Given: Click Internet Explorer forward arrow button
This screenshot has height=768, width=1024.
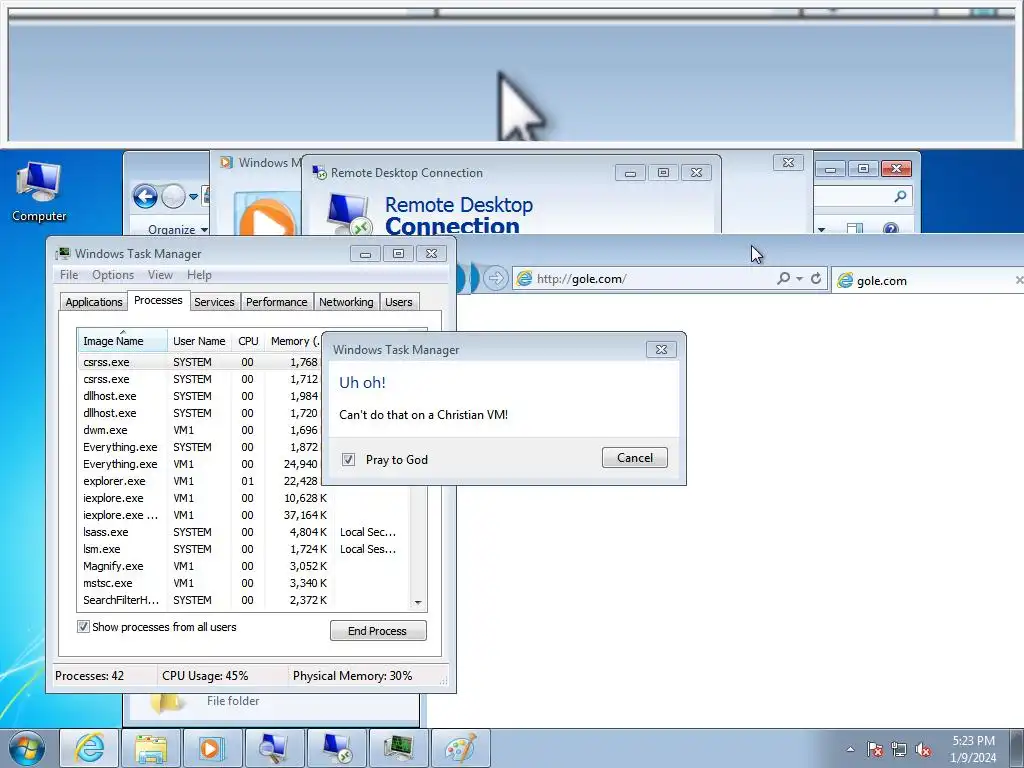Looking at the screenshot, I should 496,278.
